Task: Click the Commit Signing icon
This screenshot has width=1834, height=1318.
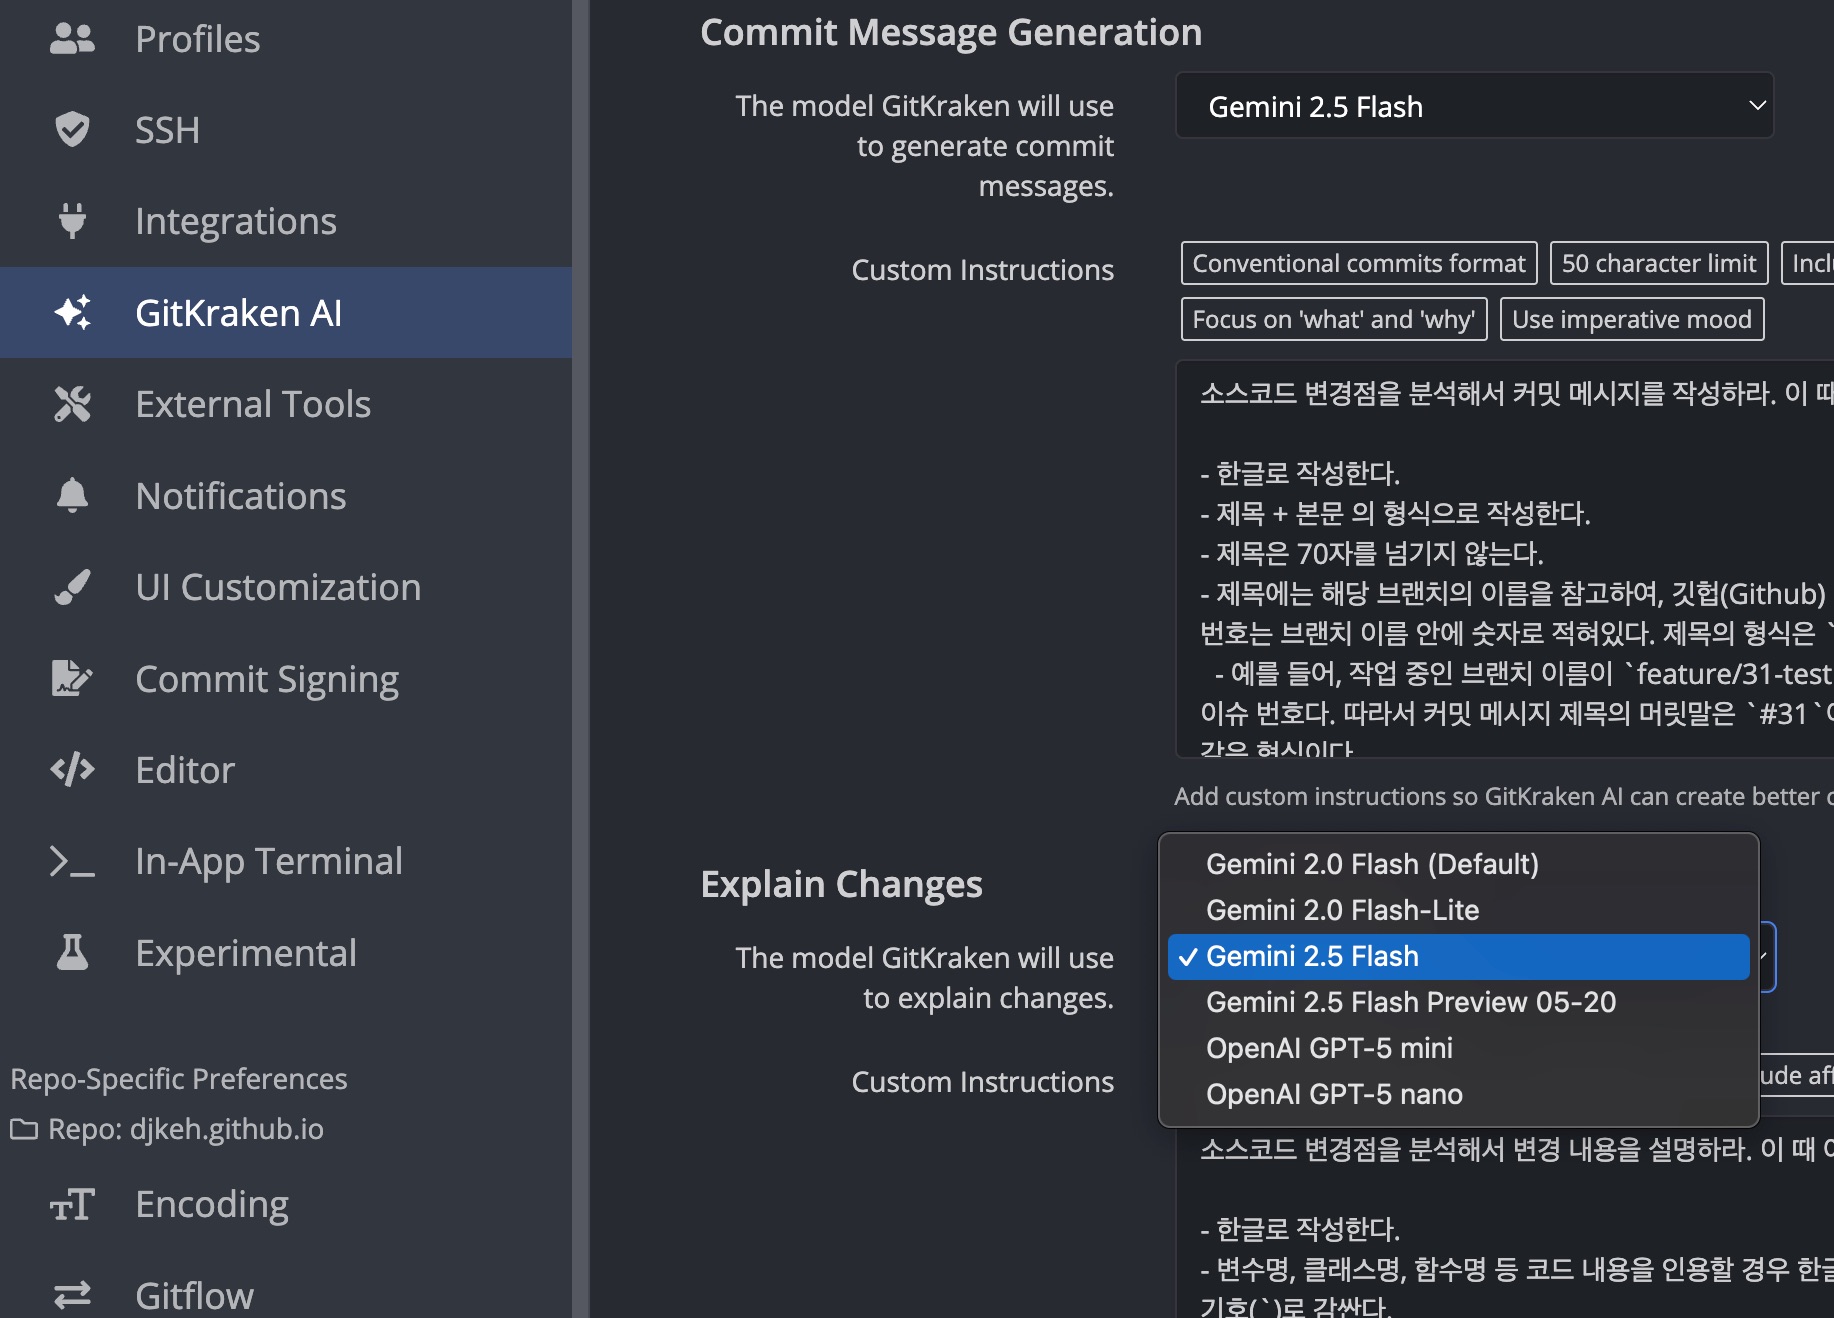Action: click(71, 678)
